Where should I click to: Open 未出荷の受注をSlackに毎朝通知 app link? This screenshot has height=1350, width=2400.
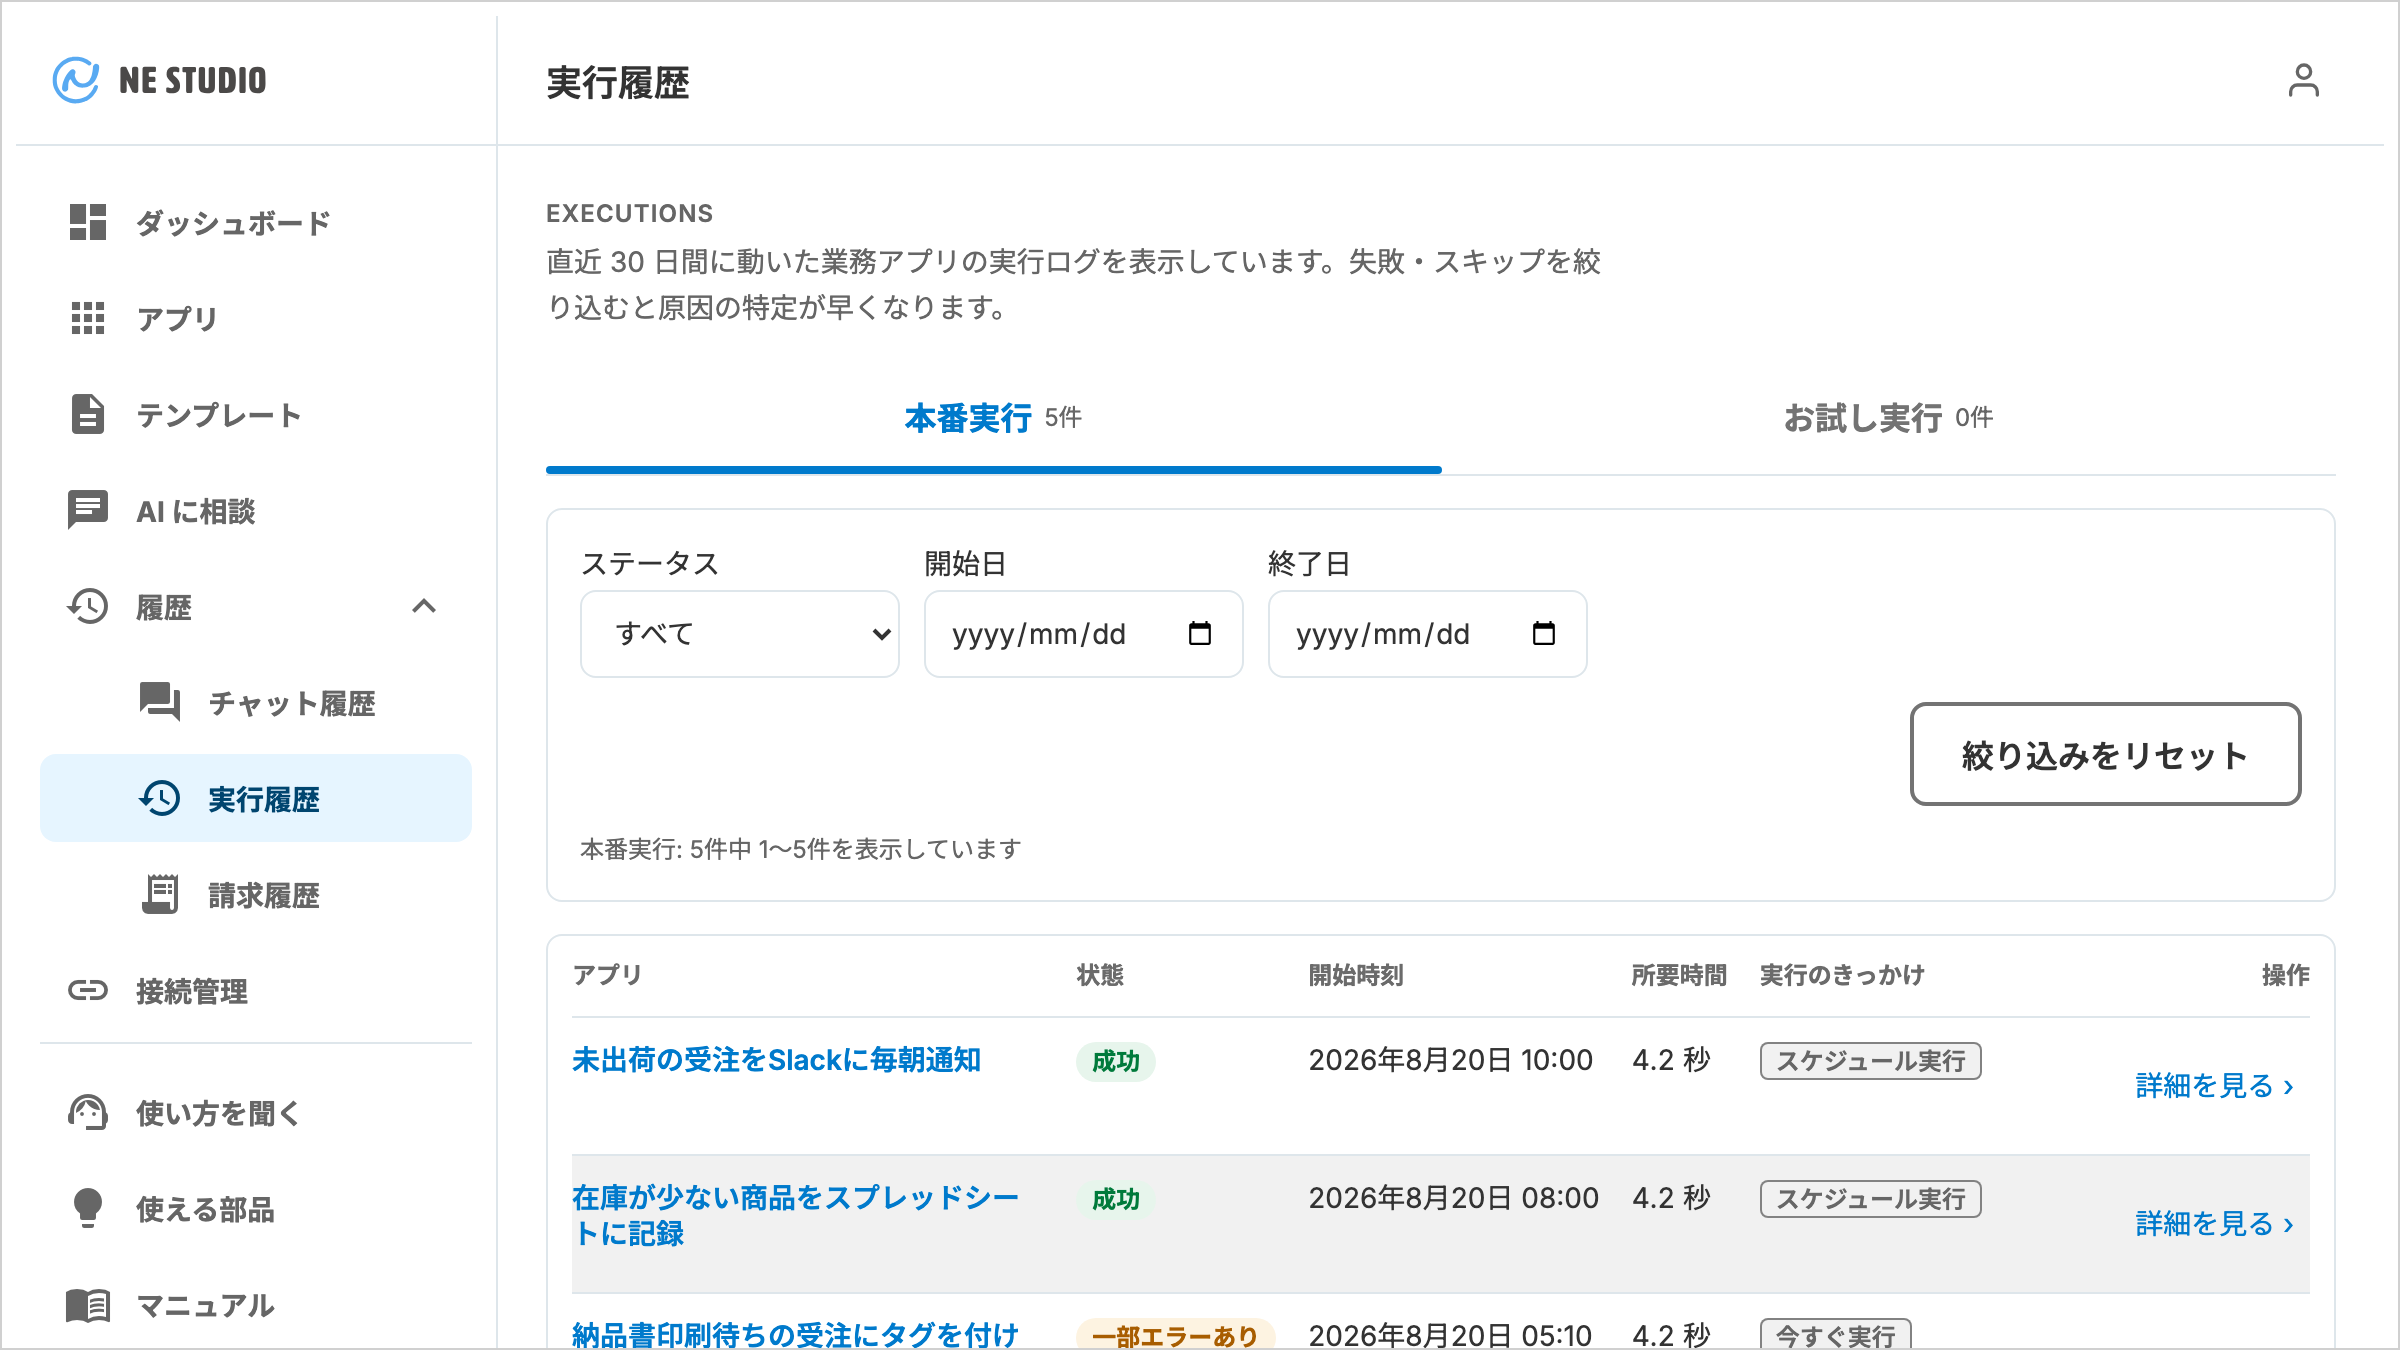[776, 1060]
